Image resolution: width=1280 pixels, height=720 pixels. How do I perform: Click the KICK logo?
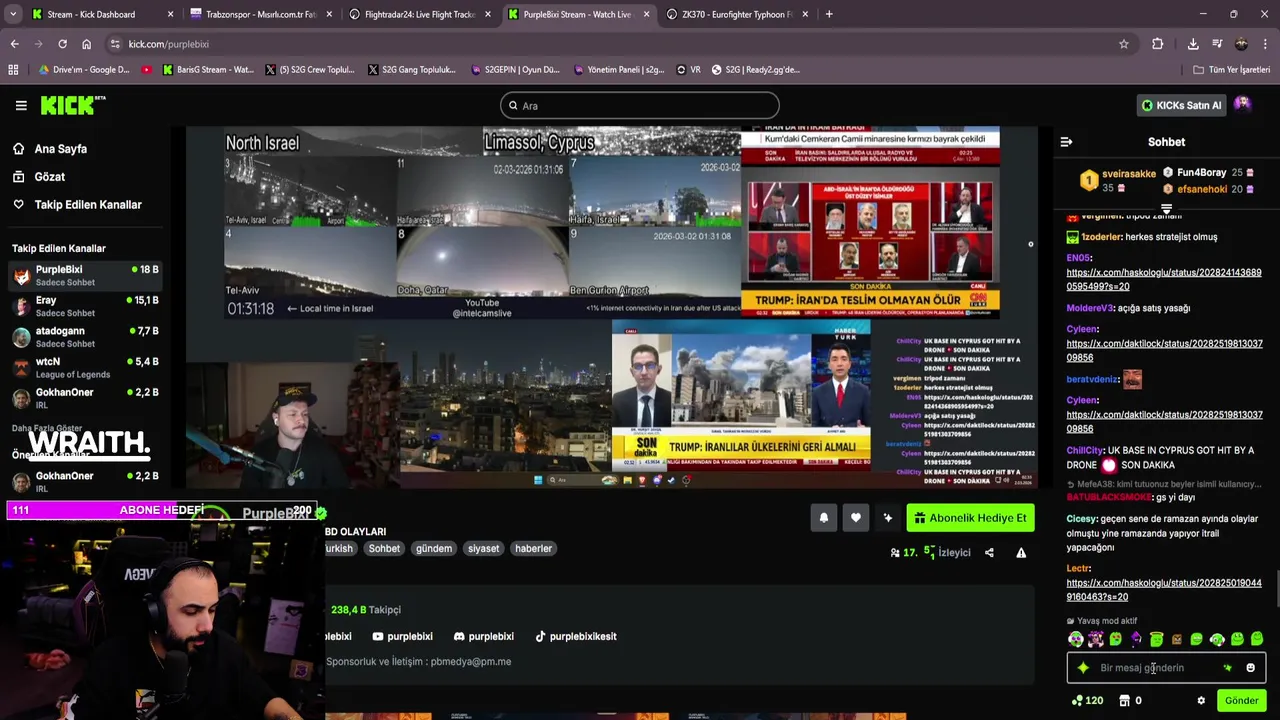pos(73,105)
